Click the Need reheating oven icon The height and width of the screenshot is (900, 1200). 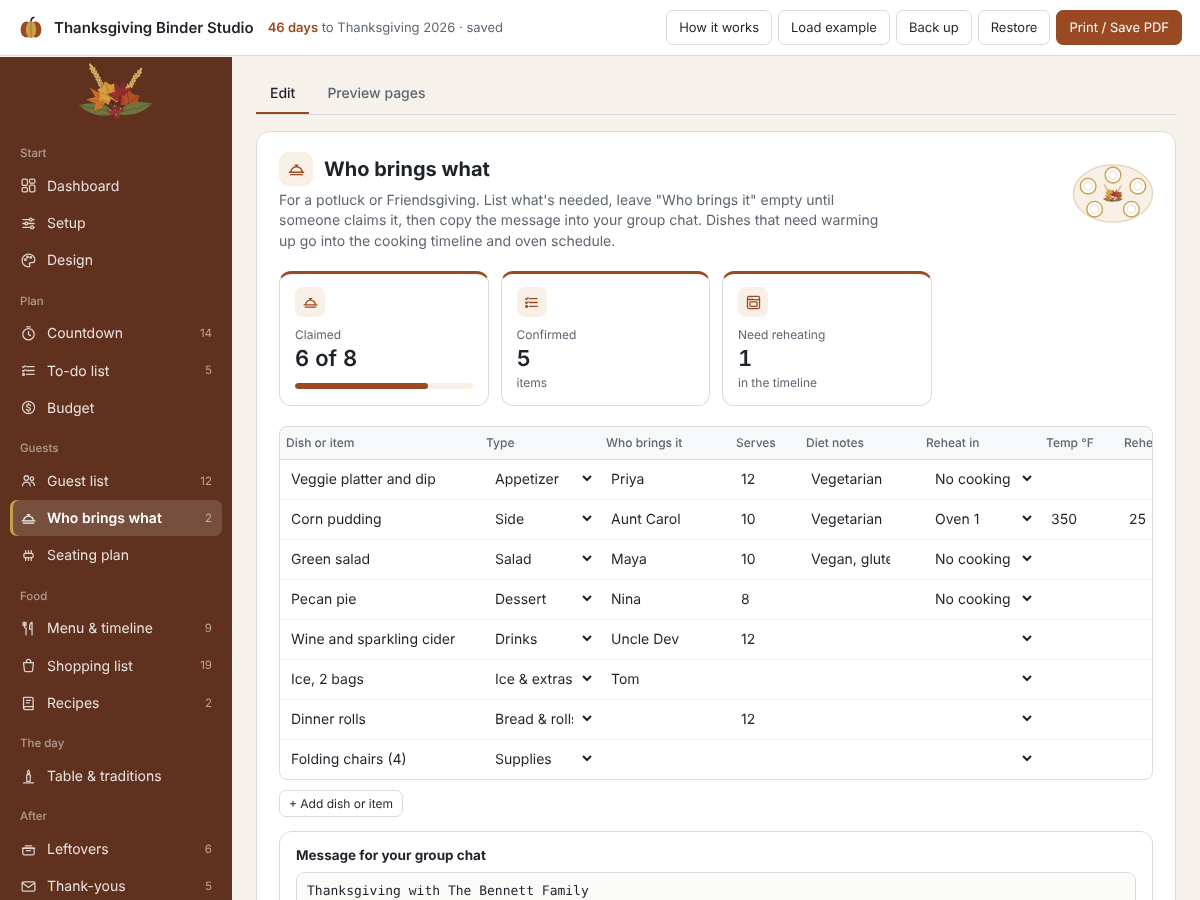pos(753,302)
